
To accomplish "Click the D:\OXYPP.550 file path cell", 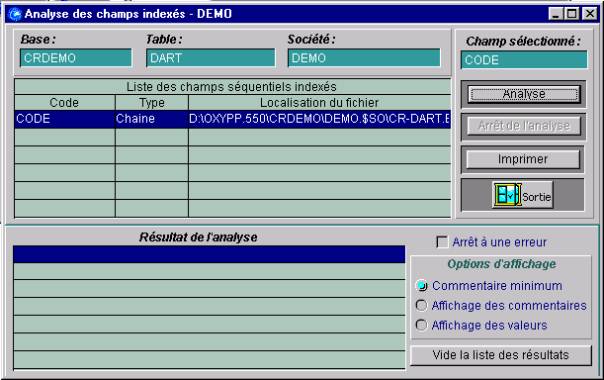I will pyautogui.click(x=319, y=119).
